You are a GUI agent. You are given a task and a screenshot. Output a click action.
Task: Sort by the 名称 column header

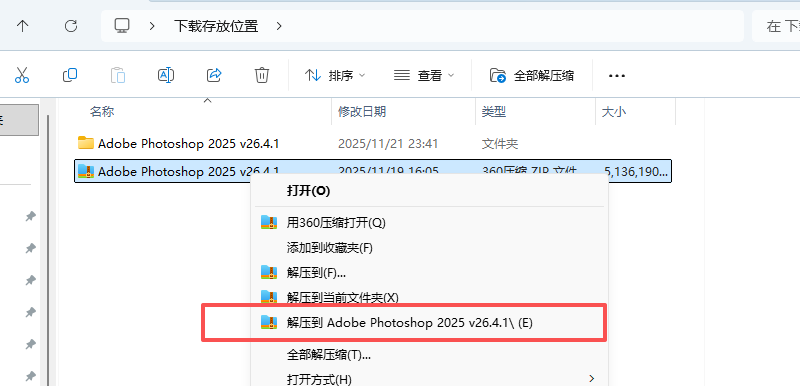[102, 112]
